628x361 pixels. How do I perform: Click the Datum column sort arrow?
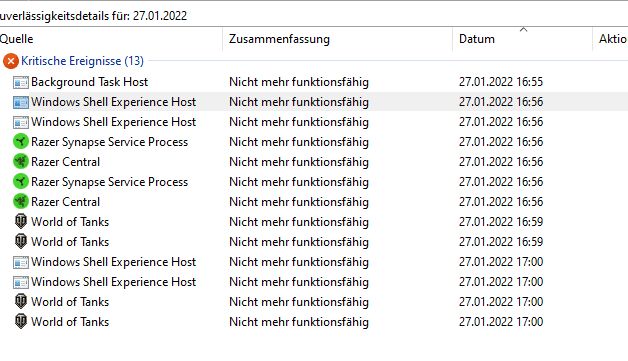523,29
